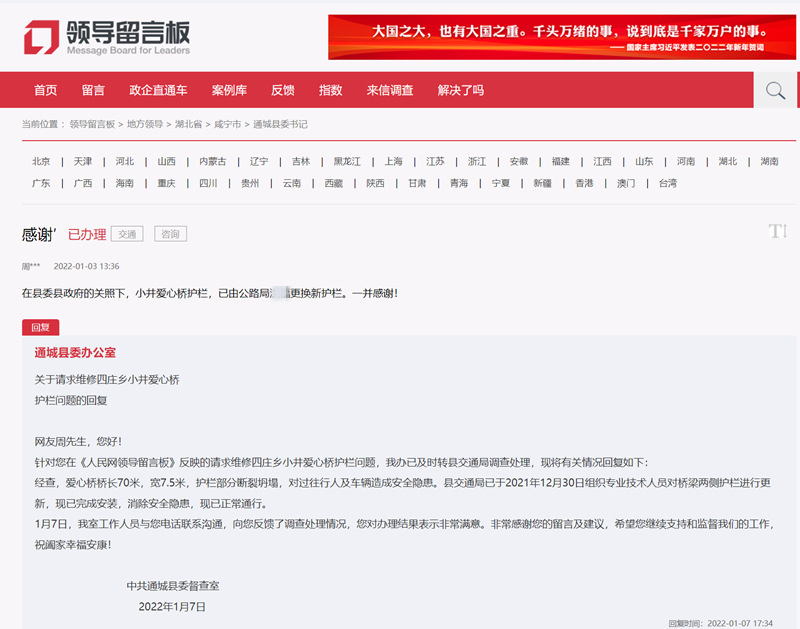Image resolution: width=800 pixels, height=629 pixels.
Task: Open the 指数 nav item
Action: (331, 90)
